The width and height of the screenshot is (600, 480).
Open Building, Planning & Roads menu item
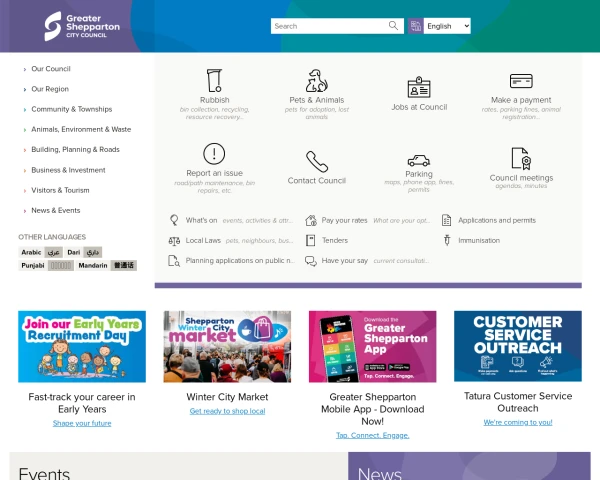[75, 150]
